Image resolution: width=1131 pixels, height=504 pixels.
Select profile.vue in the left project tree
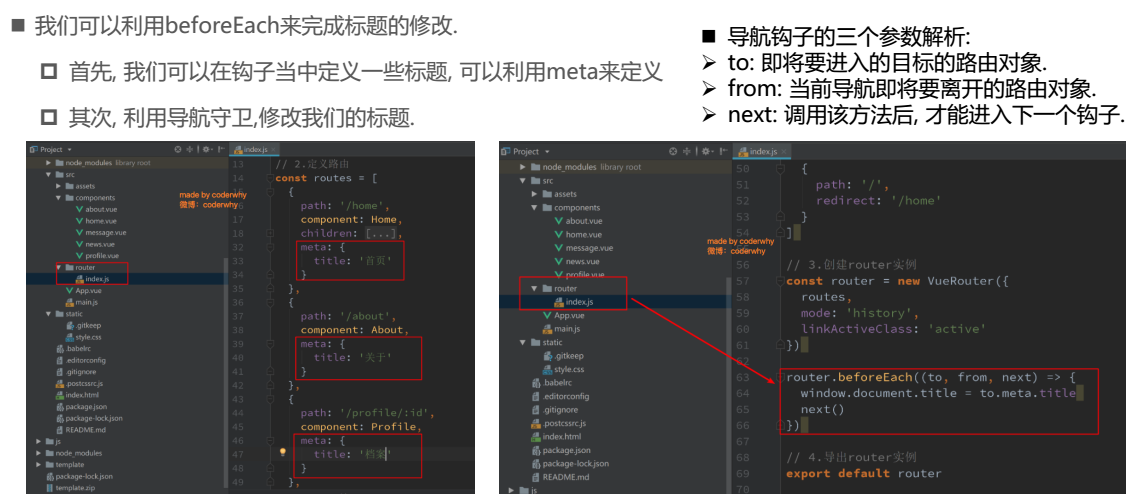(x=102, y=255)
